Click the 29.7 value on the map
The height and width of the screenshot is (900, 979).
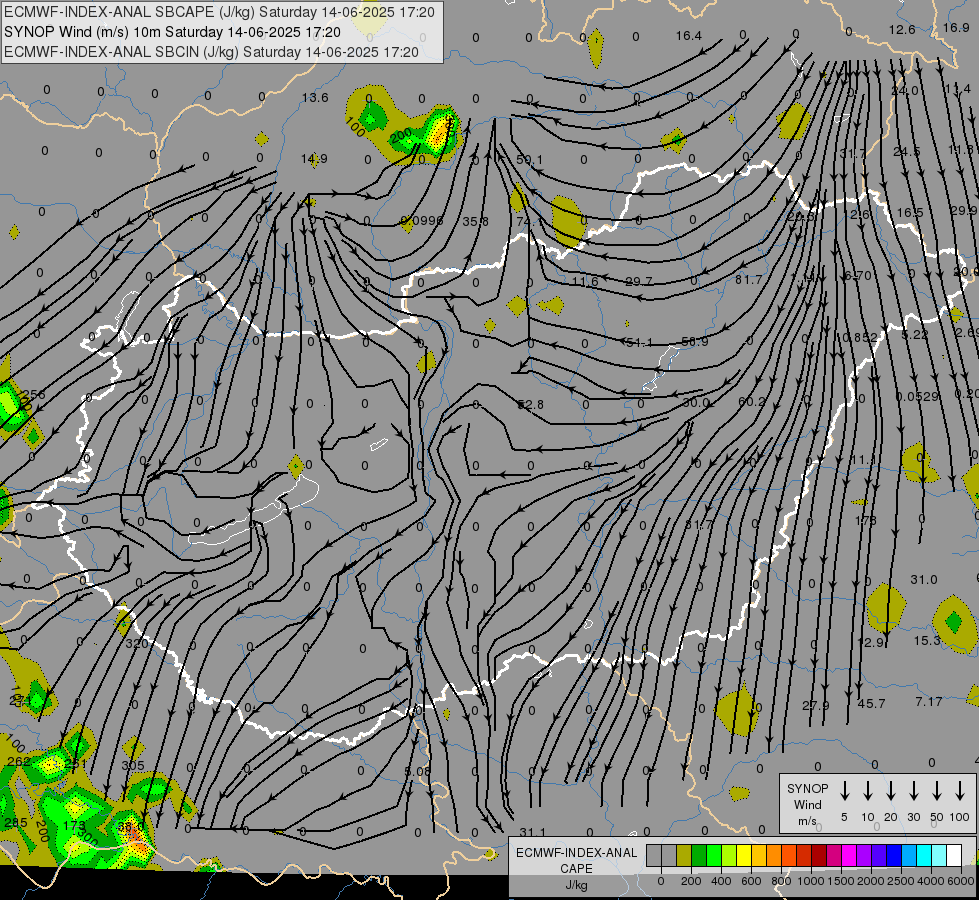point(639,282)
